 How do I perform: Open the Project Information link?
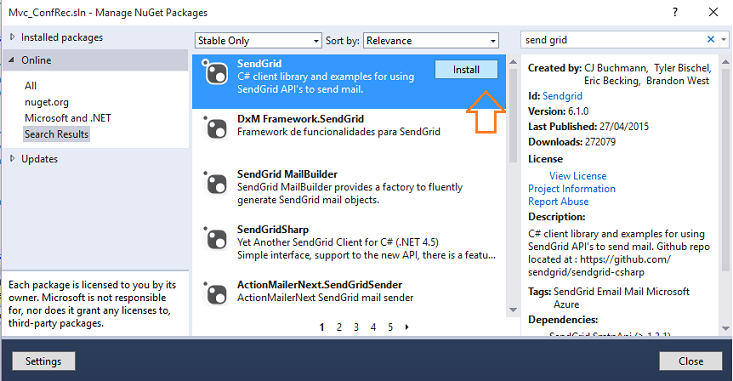572,188
